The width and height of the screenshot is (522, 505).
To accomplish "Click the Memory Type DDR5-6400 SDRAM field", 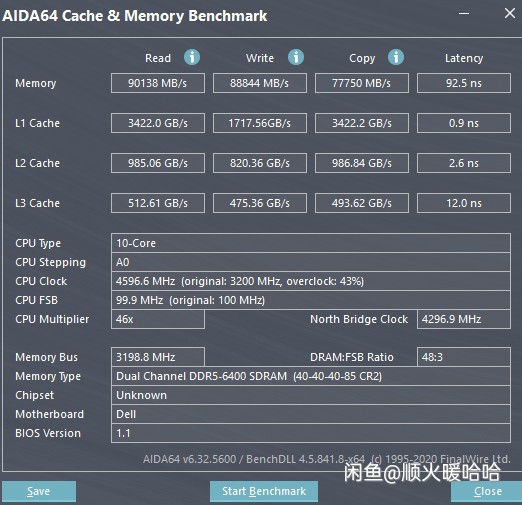I will coord(311,376).
